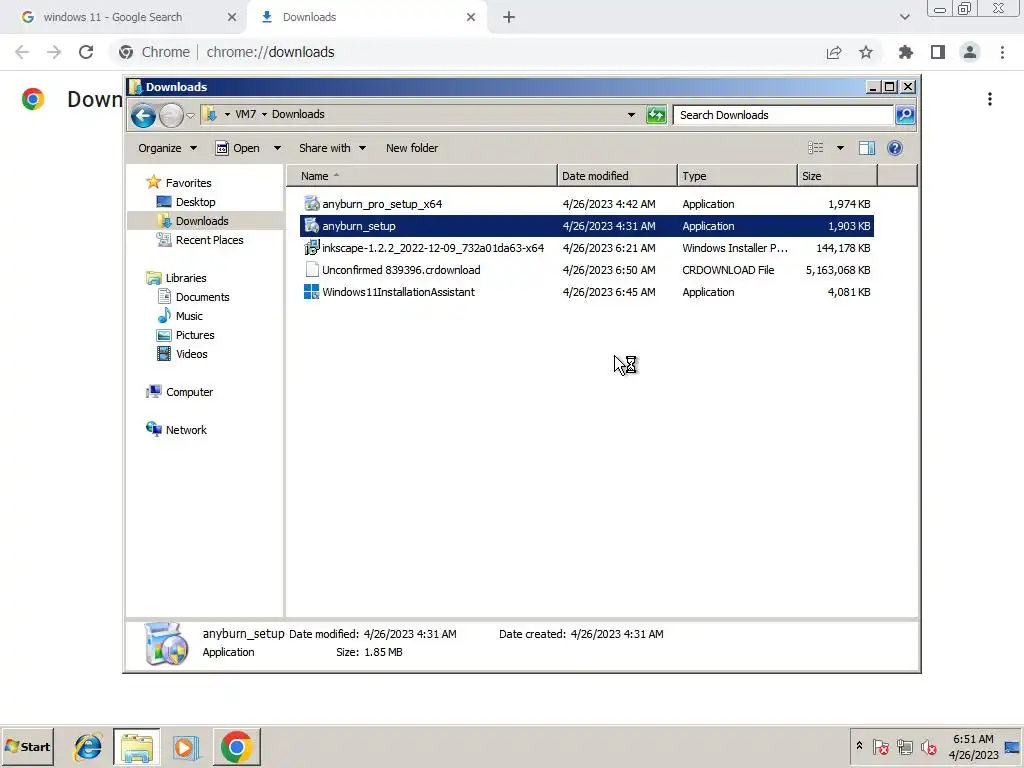Open the Chrome tab search chevron
1024x768 pixels.
coord(904,17)
